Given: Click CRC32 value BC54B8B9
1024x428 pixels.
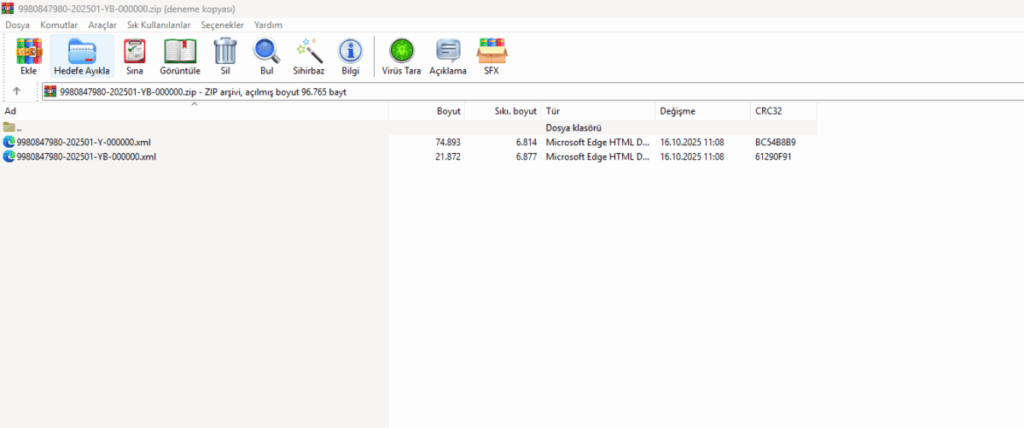Looking at the screenshot, I should [775, 142].
